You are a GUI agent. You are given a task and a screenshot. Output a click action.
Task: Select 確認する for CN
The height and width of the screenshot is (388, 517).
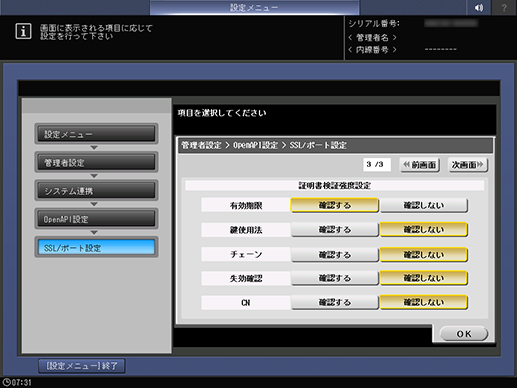335,302
